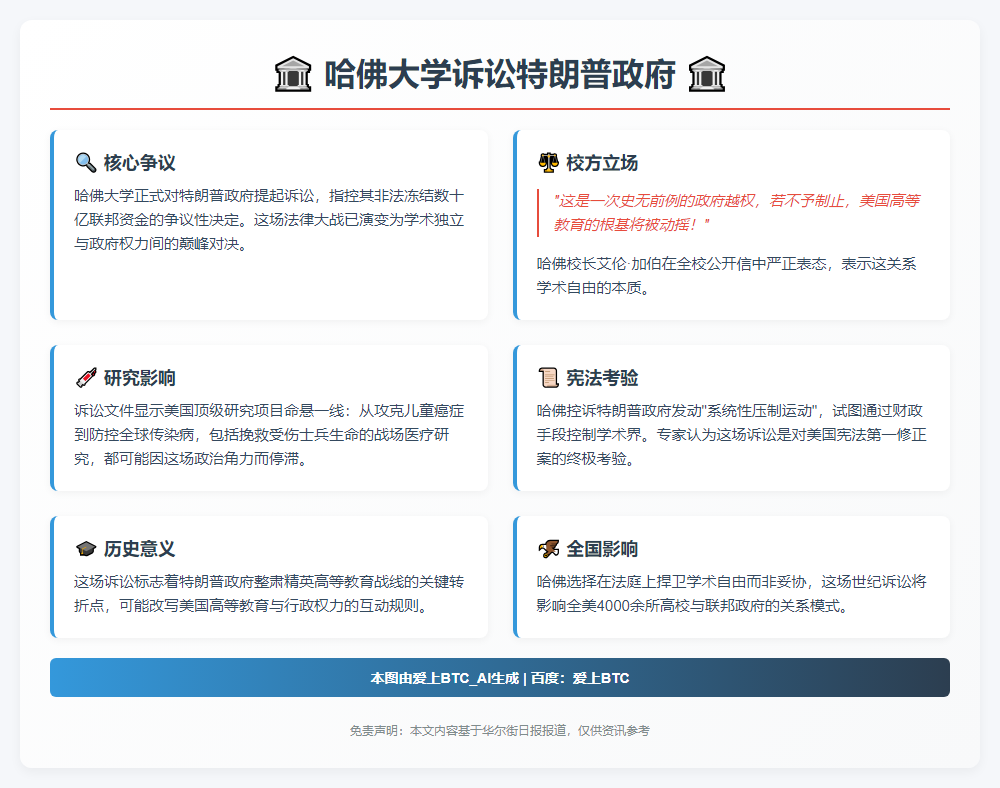The height and width of the screenshot is (788, 1000).
Task: Click the paragraph mentioning 4000余所高校
Action: tap(732, 593)
